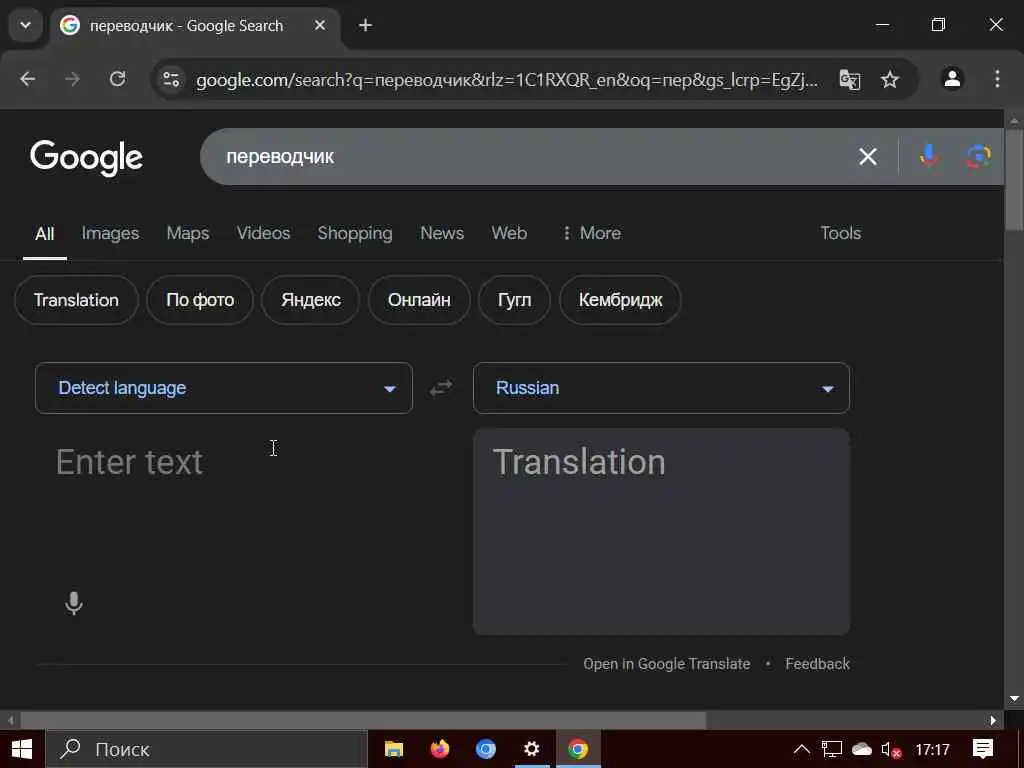This screenshot has width=1024, height=768.
Task: Switch to the Web tab
Action: (x=509, y=234)
